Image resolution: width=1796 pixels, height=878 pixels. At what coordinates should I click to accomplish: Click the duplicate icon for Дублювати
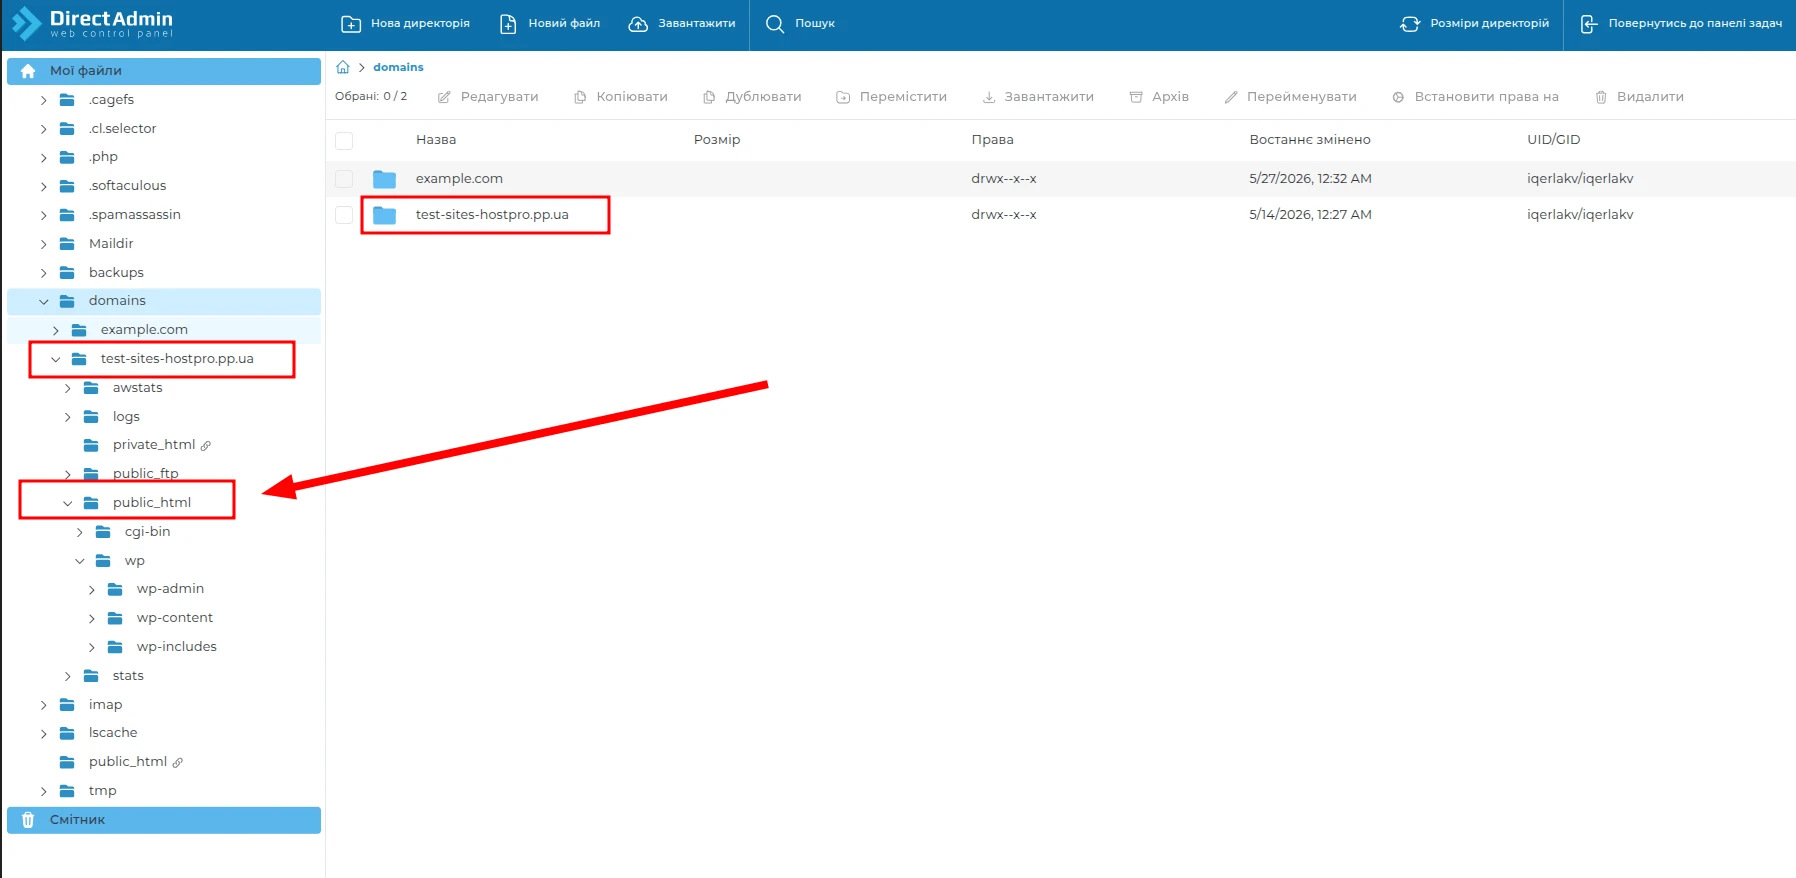click(x=709, y=97)
